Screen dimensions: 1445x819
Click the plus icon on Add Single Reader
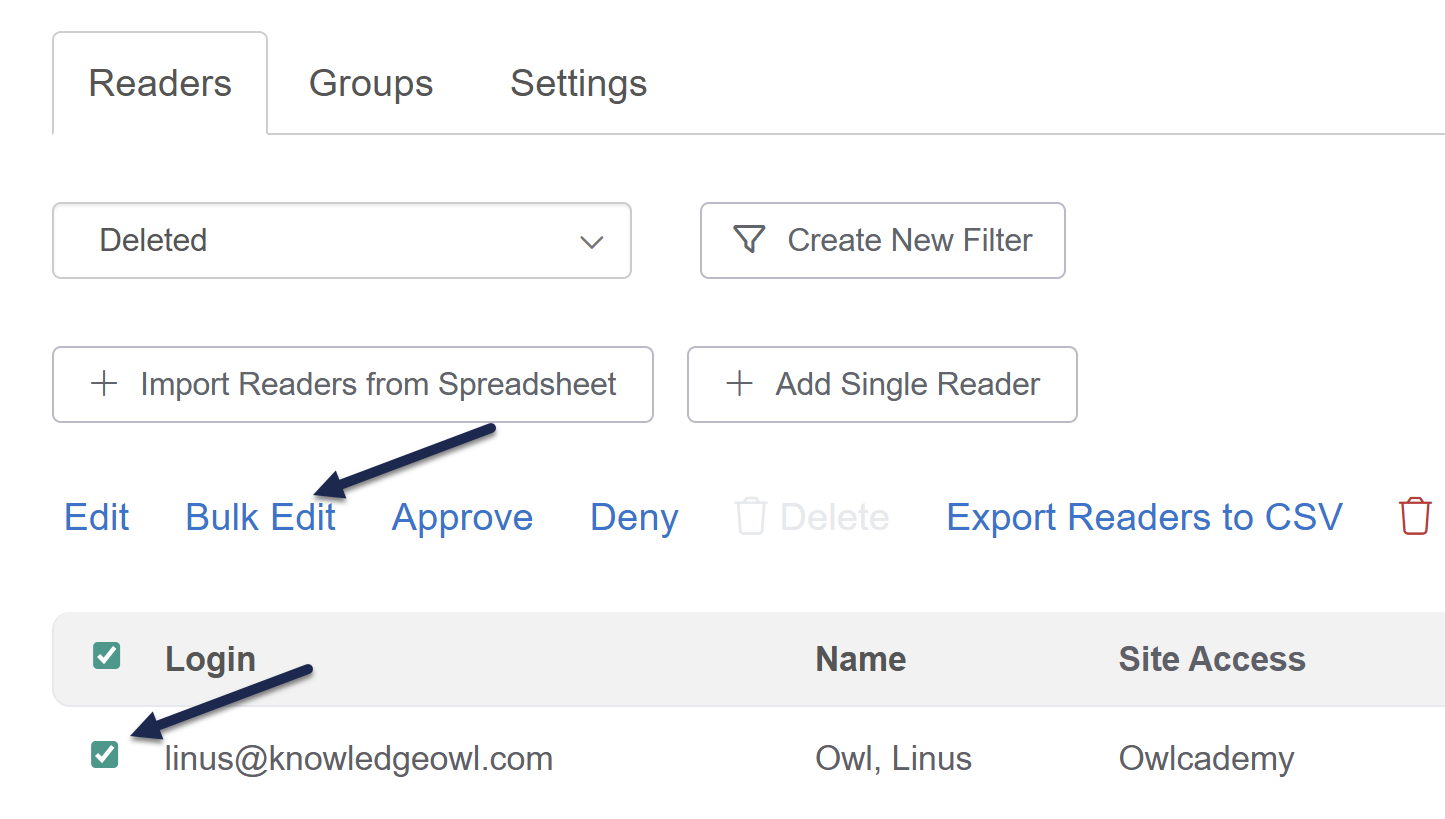[x=739, y=384]
